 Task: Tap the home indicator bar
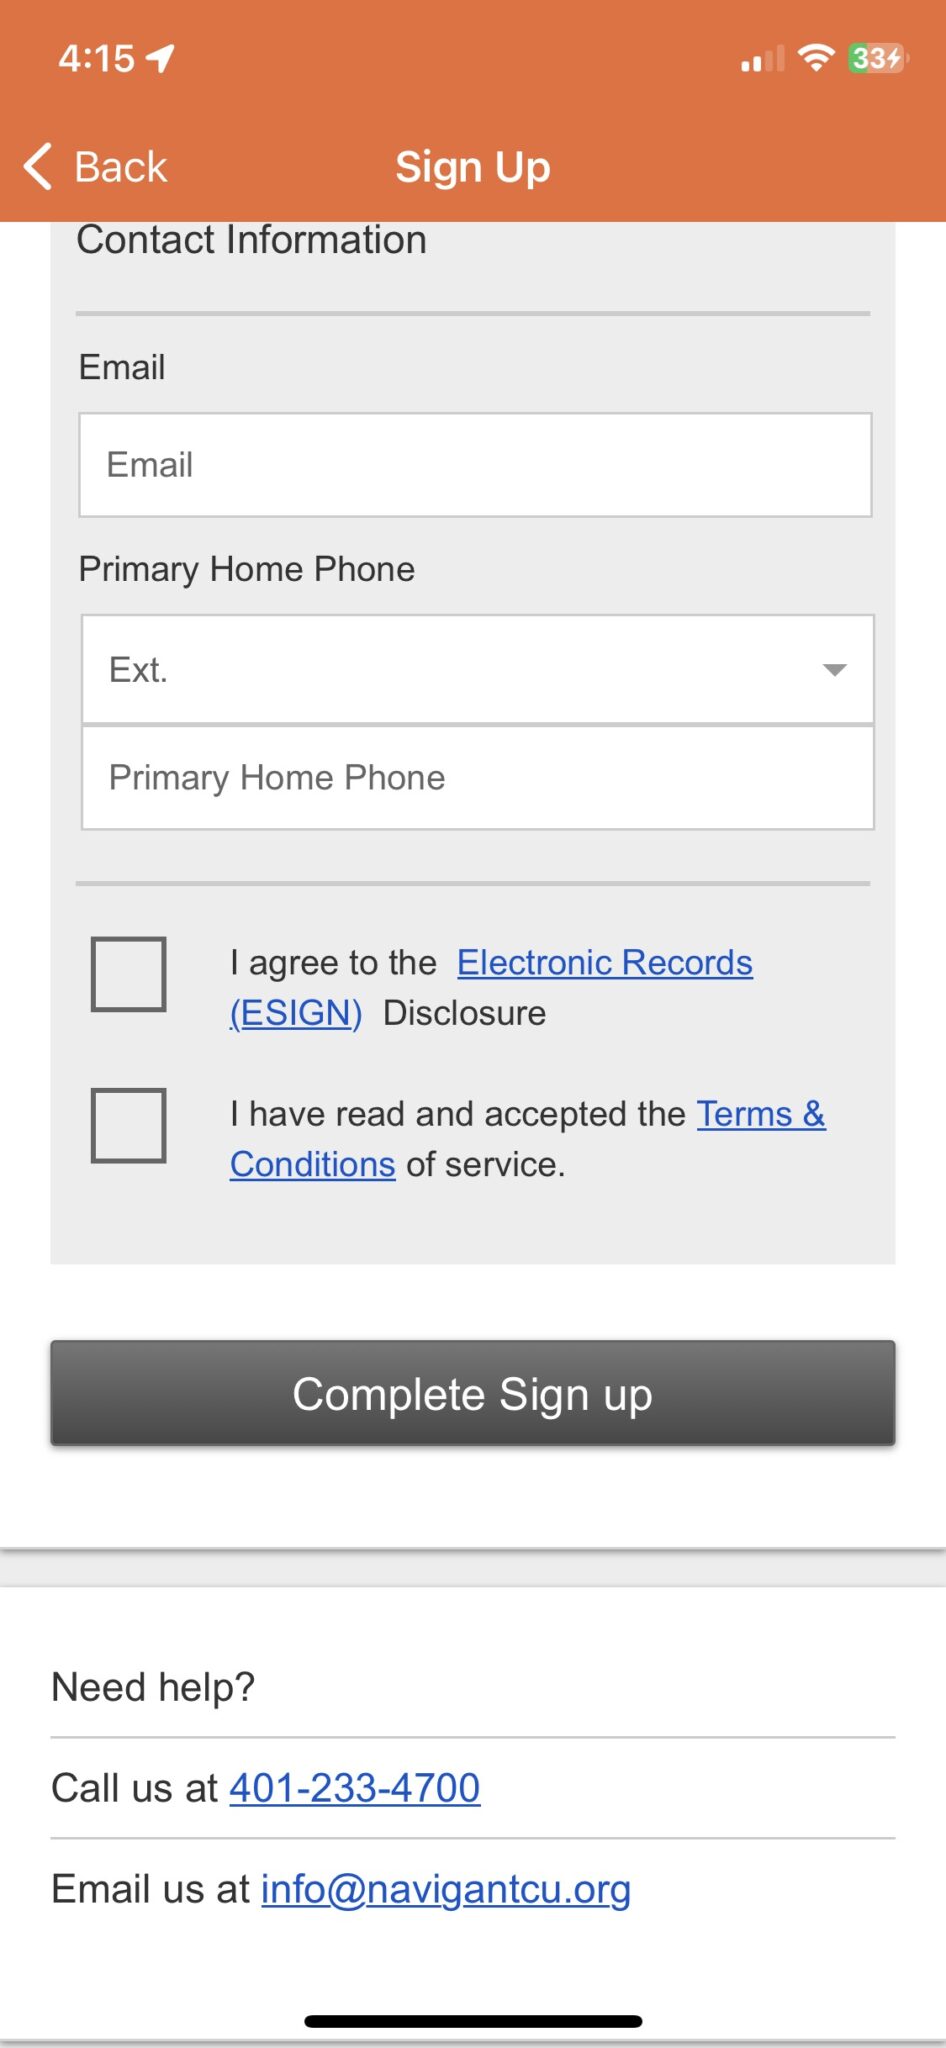tap(473, 2021)
